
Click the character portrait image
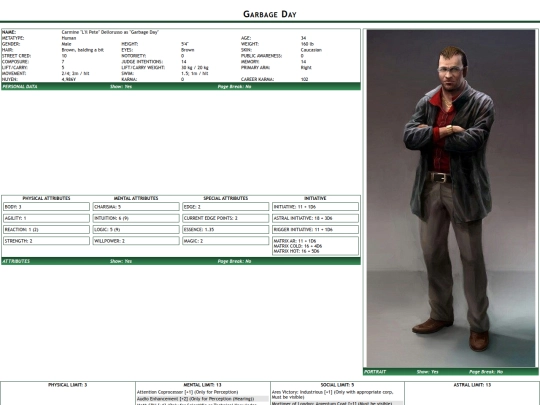[451, 198]
